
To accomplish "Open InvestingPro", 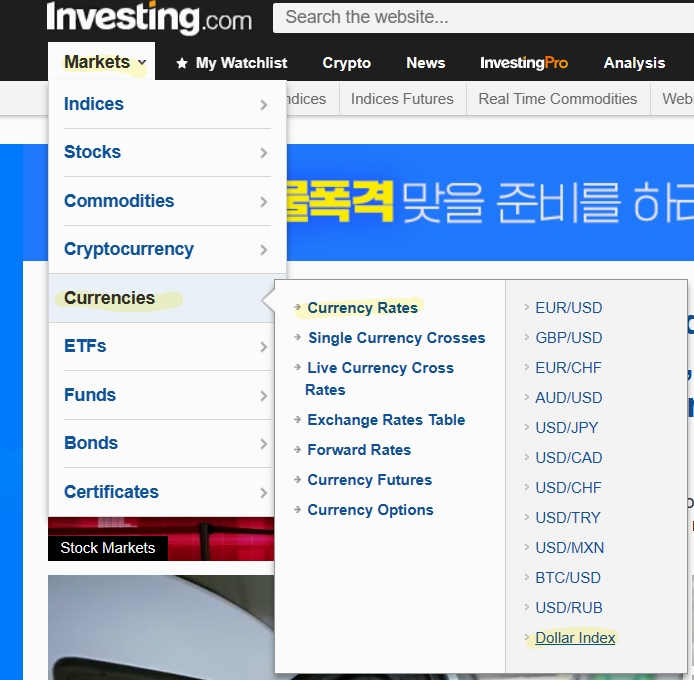I will pos(524,63).
